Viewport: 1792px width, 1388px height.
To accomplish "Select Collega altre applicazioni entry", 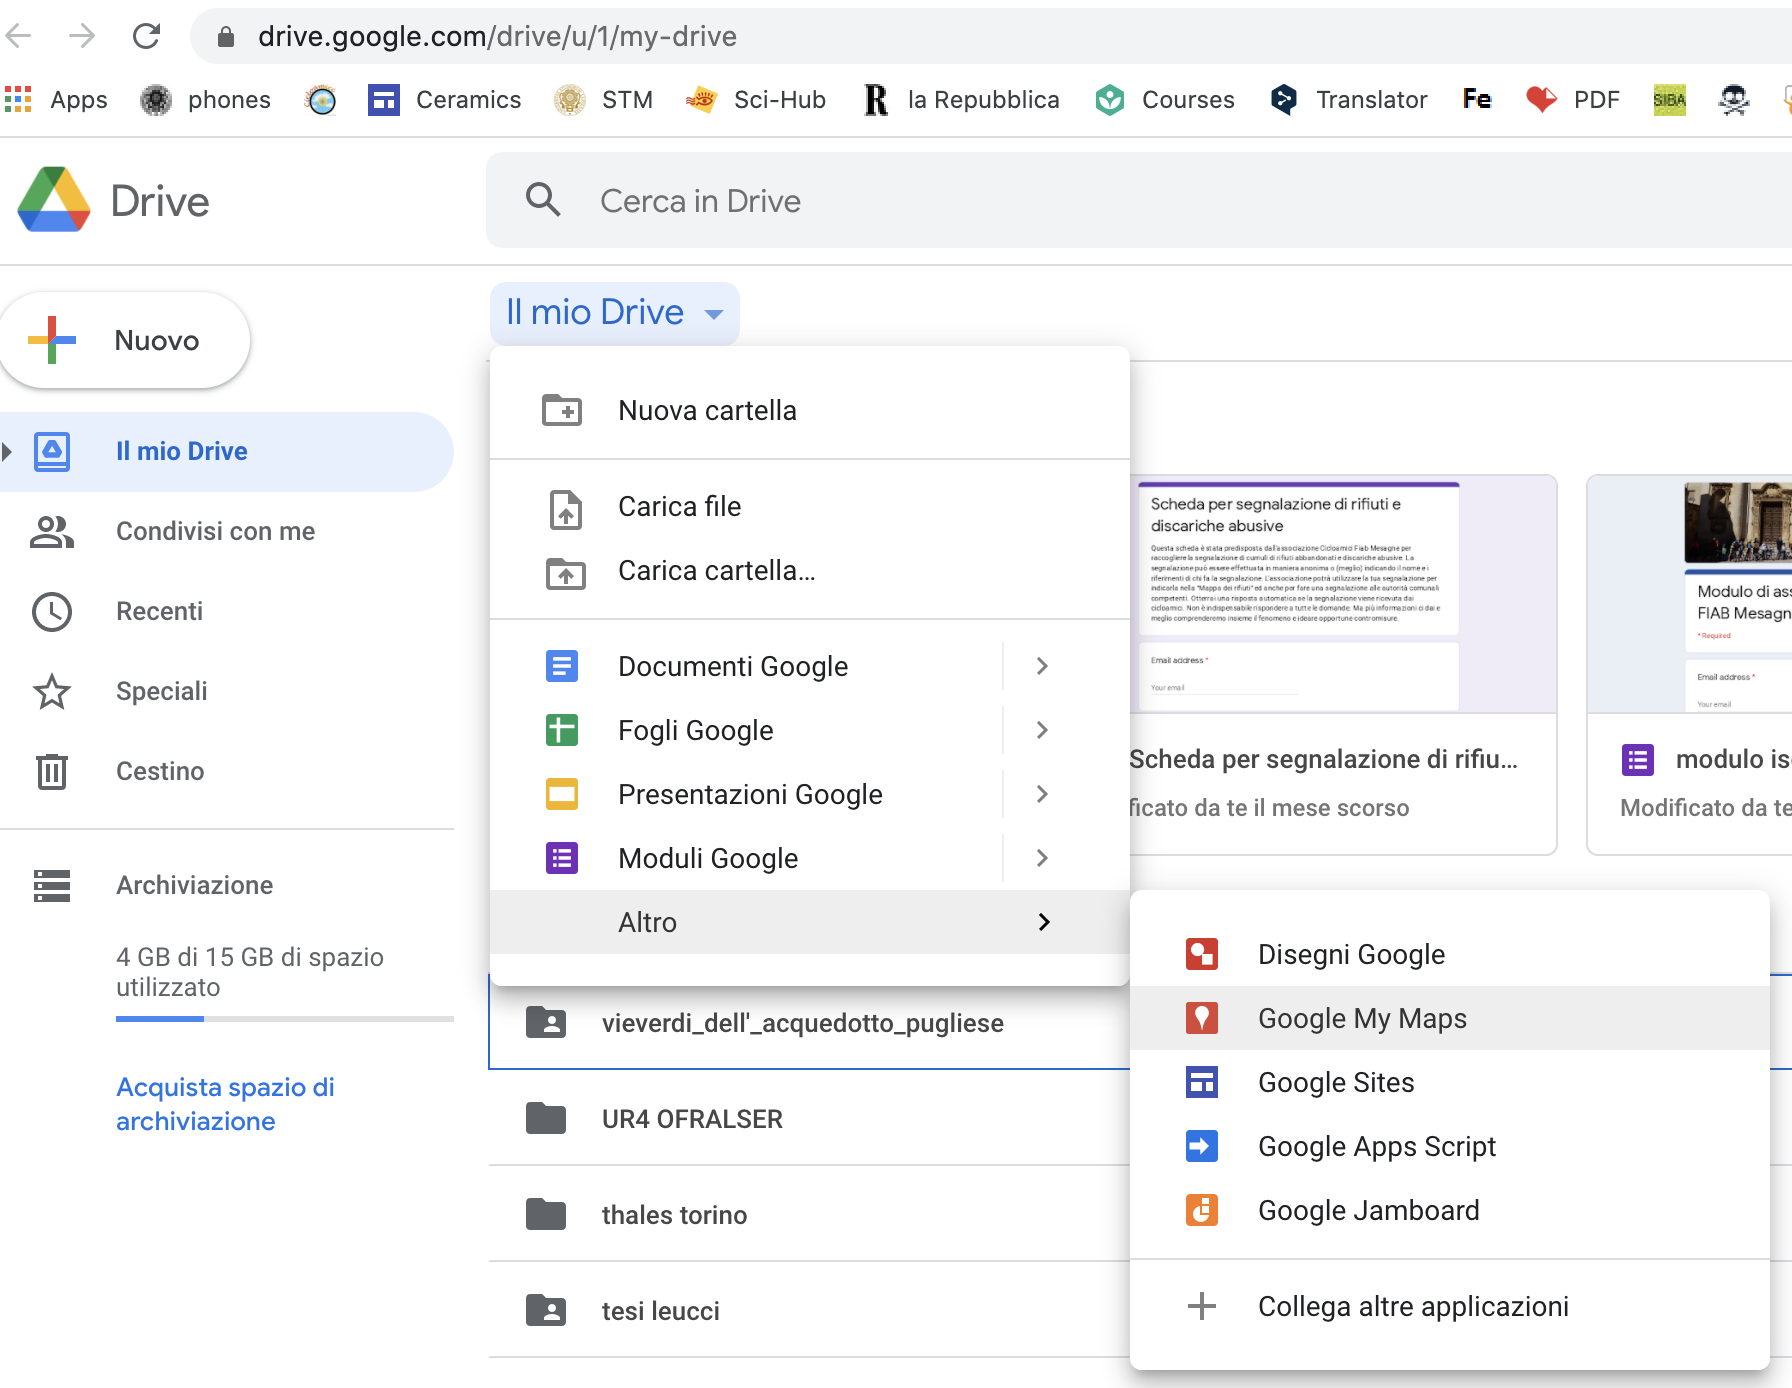I will tap(1450, 1306).
